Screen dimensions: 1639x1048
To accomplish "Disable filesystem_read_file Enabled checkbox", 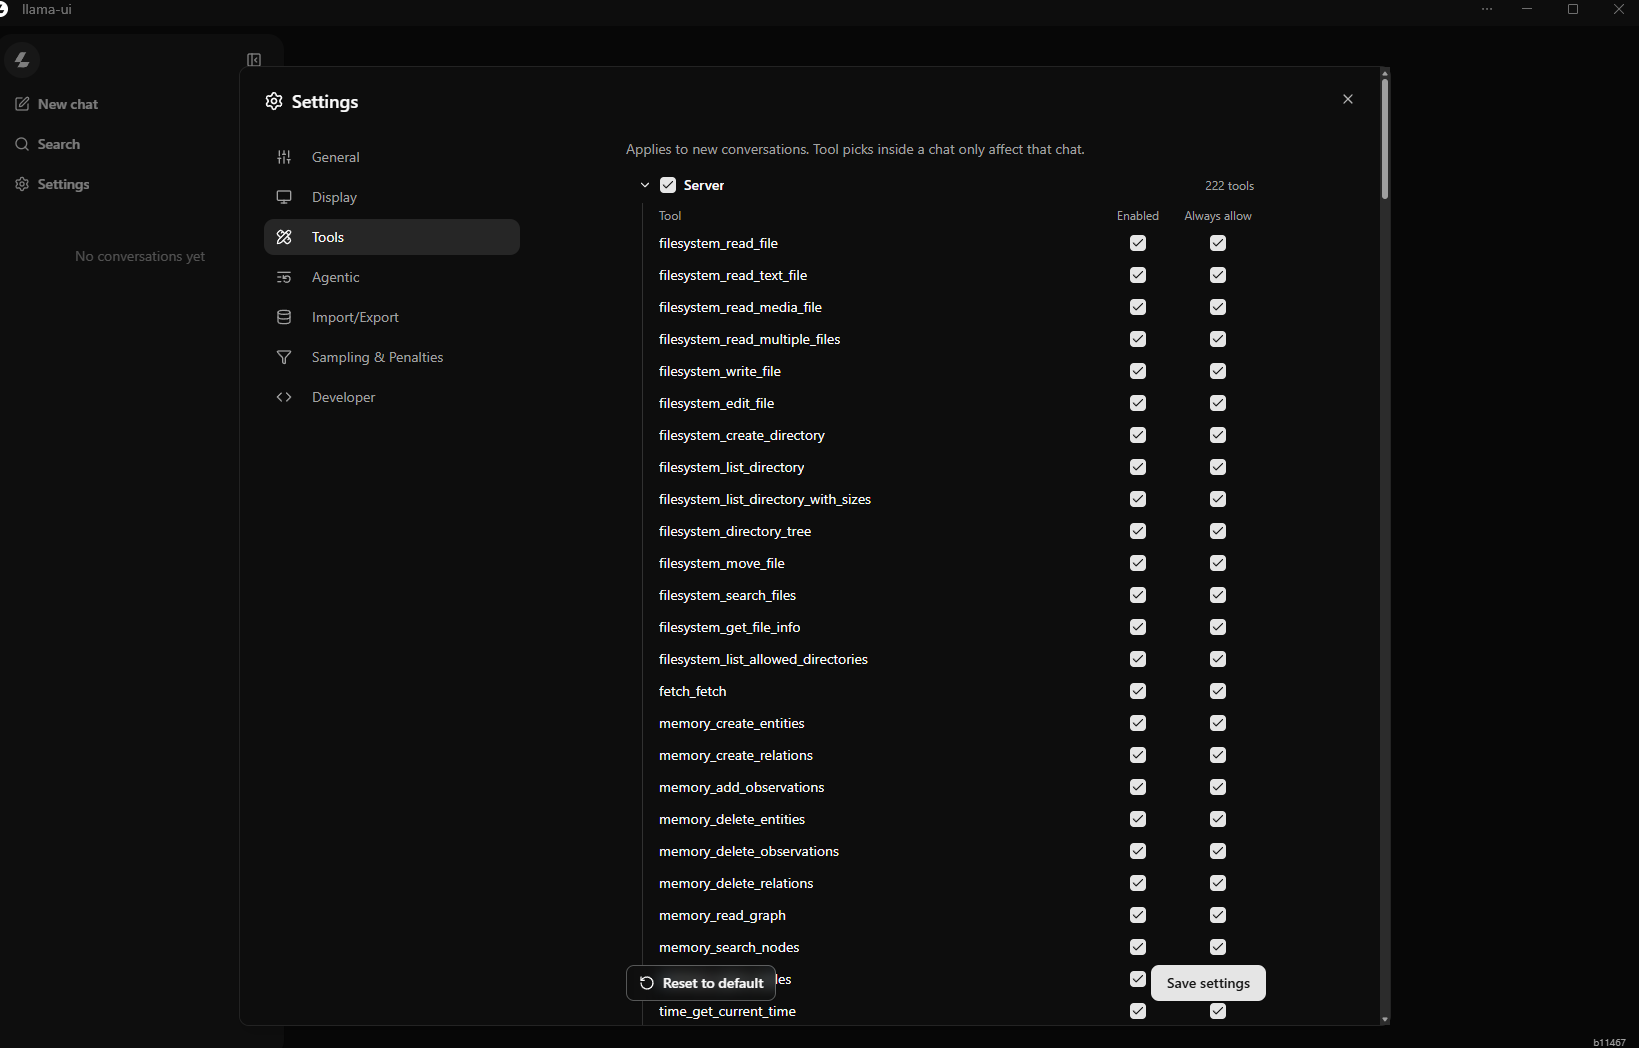I will 1138,243.
